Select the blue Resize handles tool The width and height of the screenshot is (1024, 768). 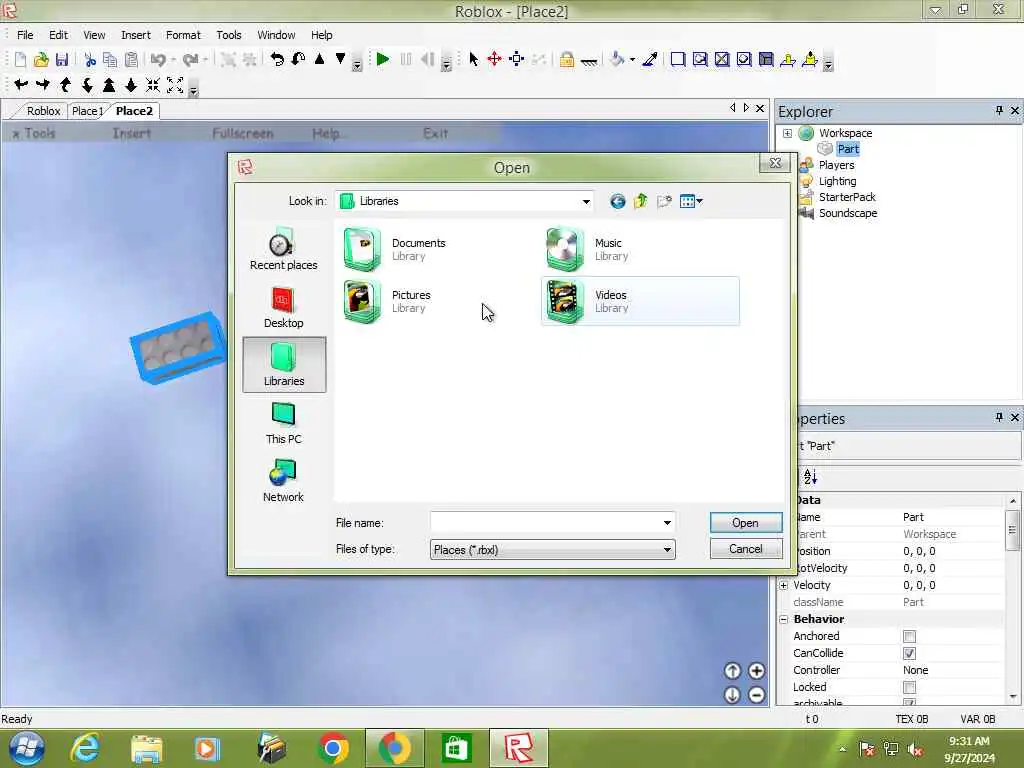[x=517, y=59]
